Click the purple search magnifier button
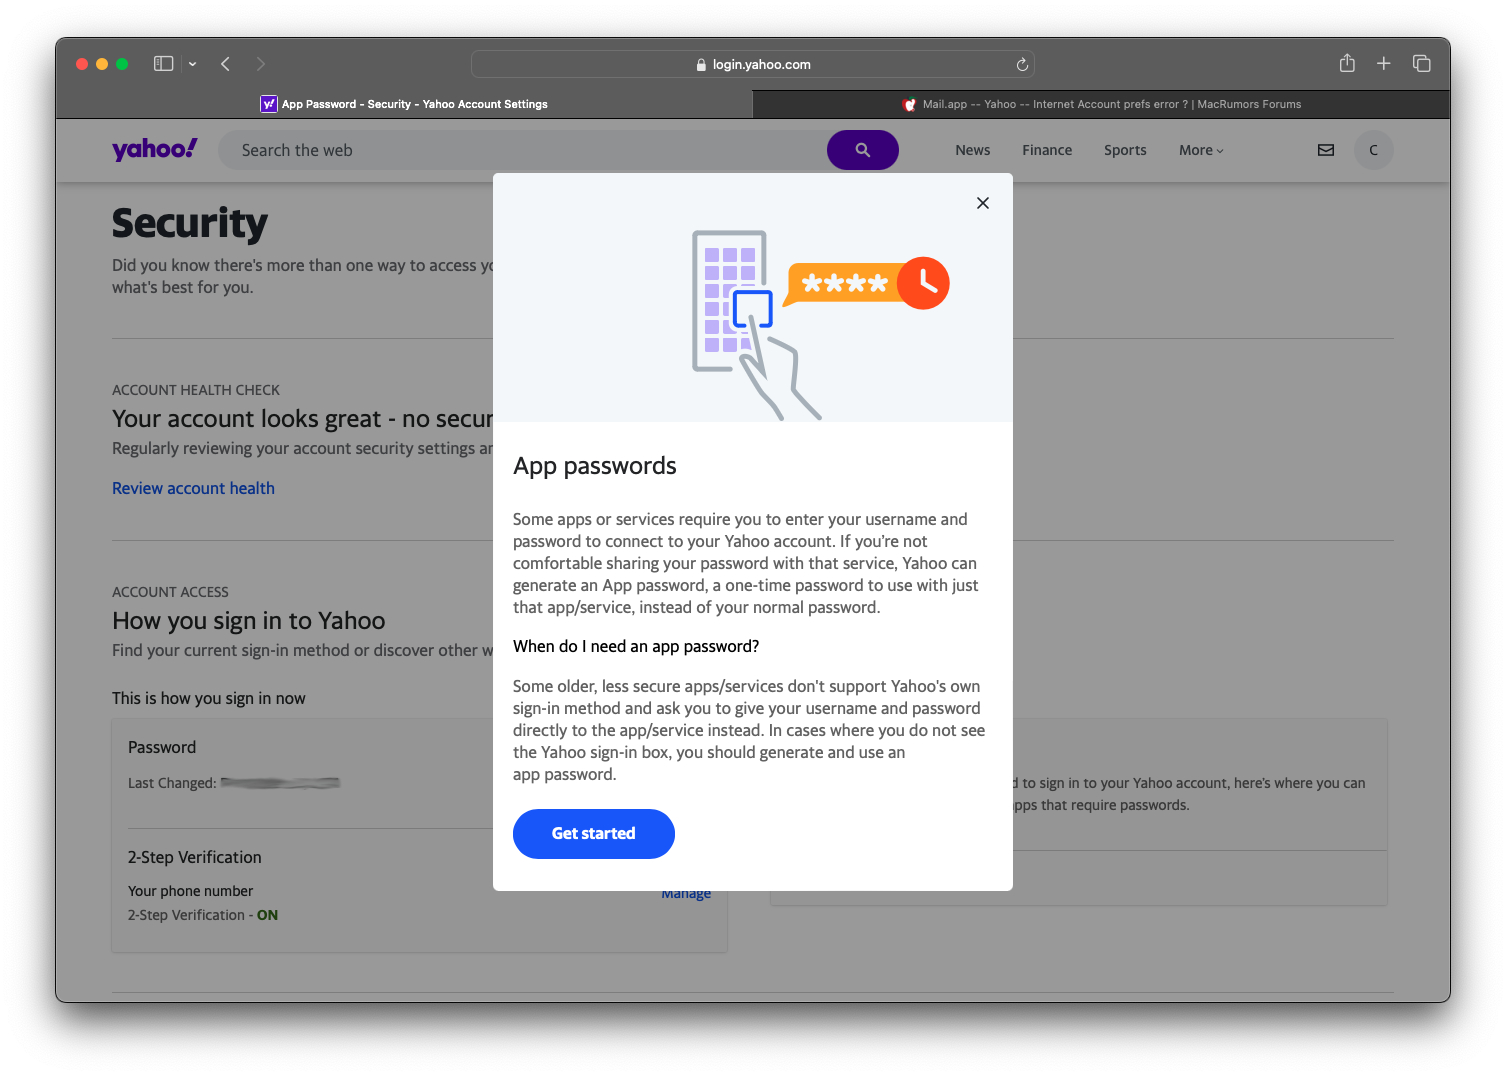 pyautogui.click(x=863, y=150)
